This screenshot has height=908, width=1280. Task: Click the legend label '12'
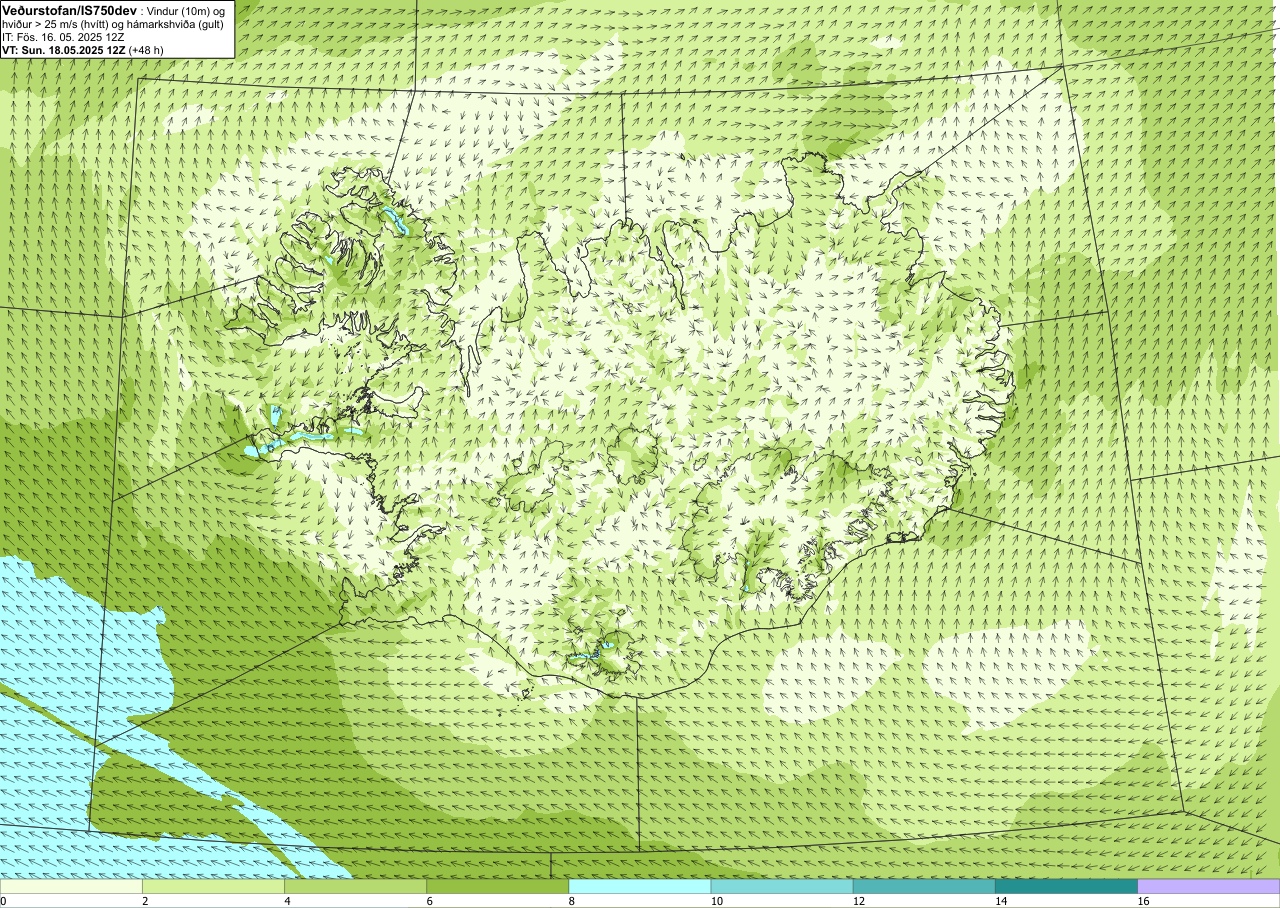click(859, 901)
